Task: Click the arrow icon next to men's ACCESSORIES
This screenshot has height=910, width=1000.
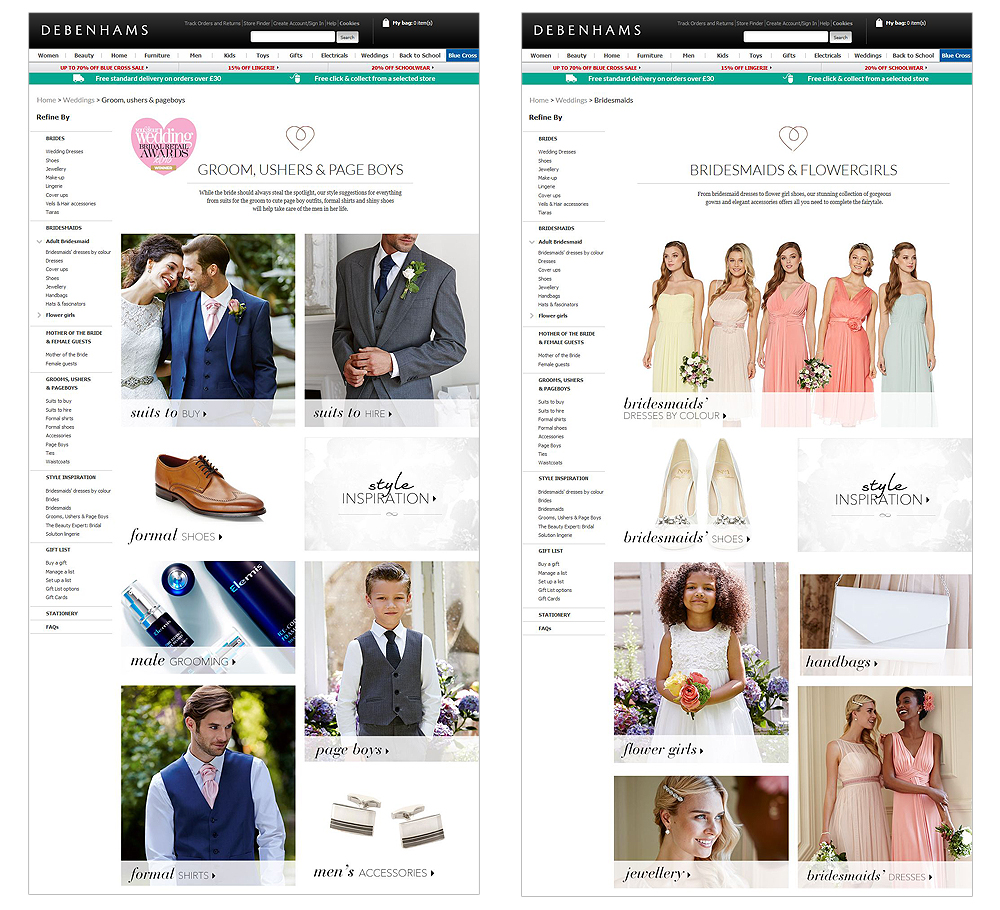Action: pyautogui.click(x=432, y=871)
